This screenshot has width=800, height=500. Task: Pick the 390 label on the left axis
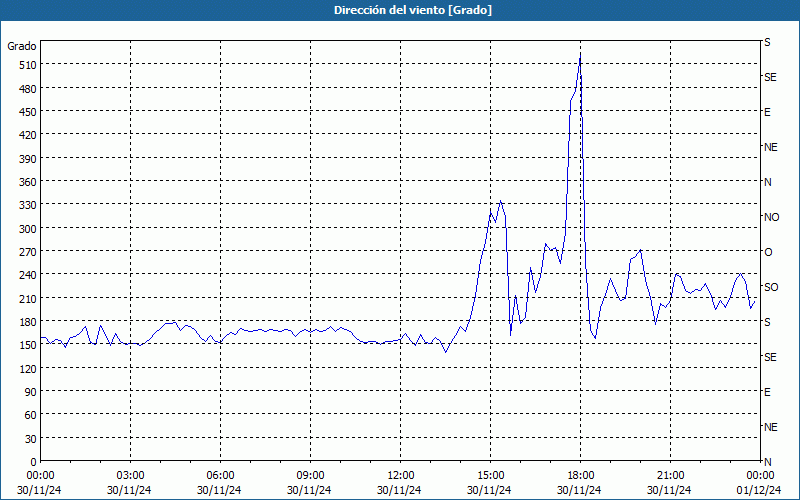[28, 159]
